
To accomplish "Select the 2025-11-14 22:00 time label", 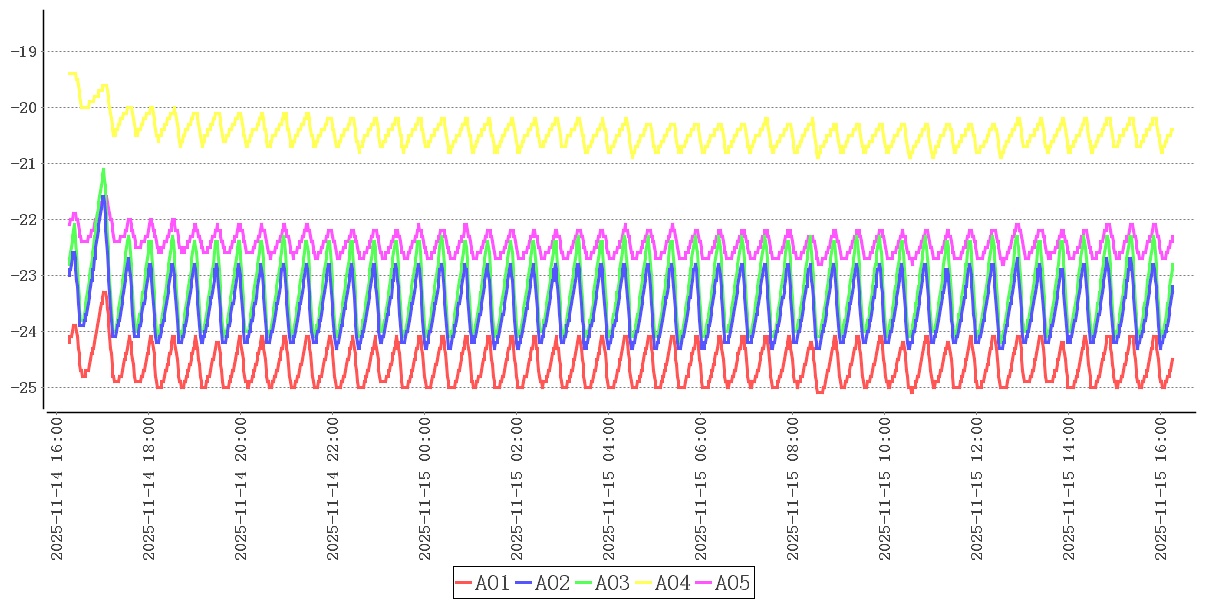I will [x=334, y=489].
